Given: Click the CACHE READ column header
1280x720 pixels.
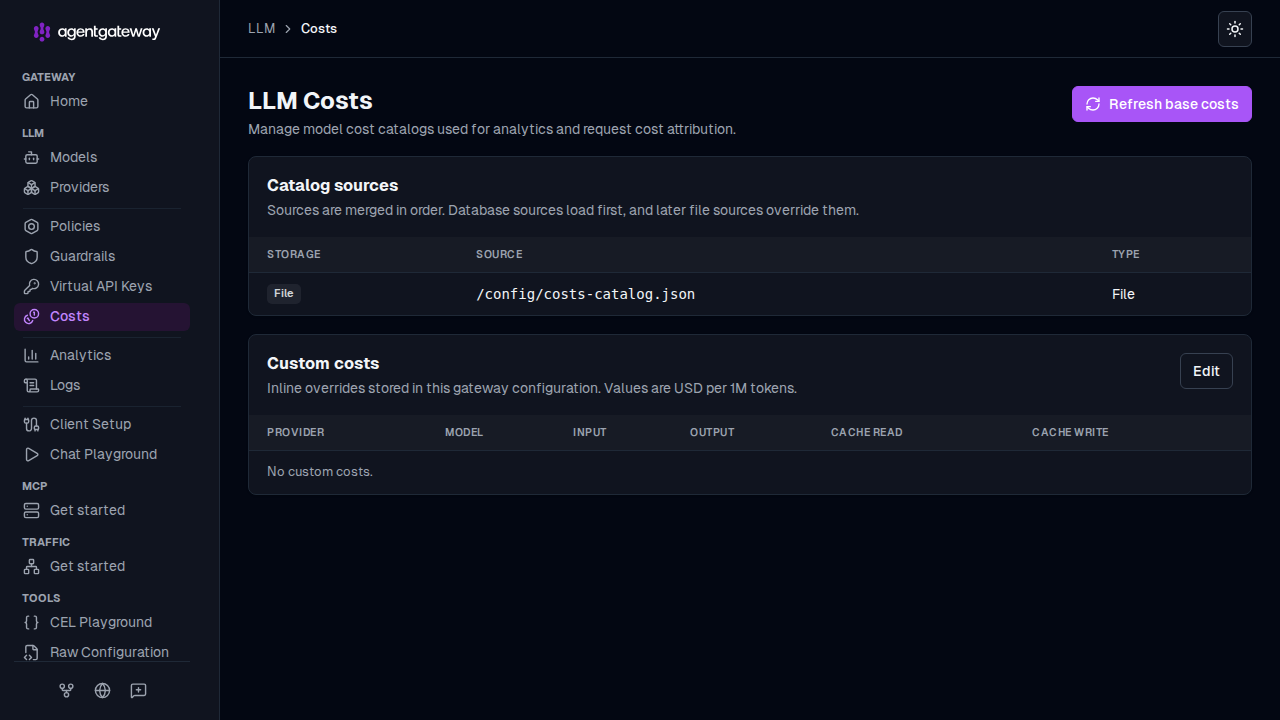Looking at the screenshot, I should point(867,432).
